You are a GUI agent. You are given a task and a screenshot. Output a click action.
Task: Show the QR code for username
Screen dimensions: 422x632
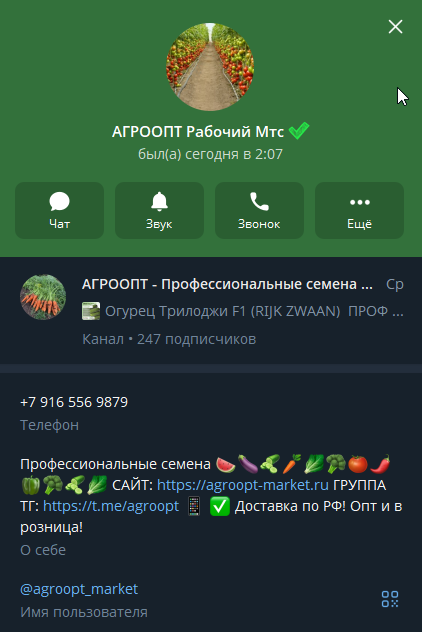click(390, 599)
